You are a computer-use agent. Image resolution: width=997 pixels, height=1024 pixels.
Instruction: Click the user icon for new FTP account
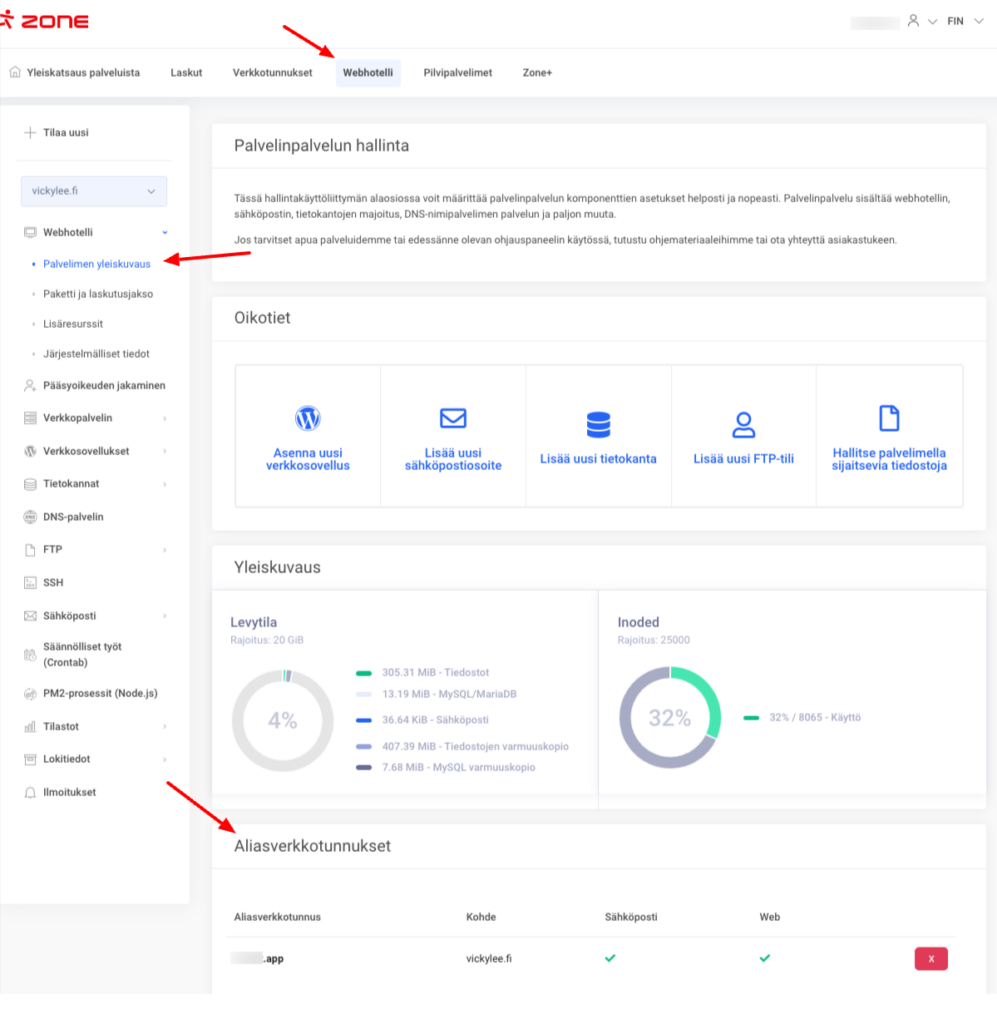743,424
